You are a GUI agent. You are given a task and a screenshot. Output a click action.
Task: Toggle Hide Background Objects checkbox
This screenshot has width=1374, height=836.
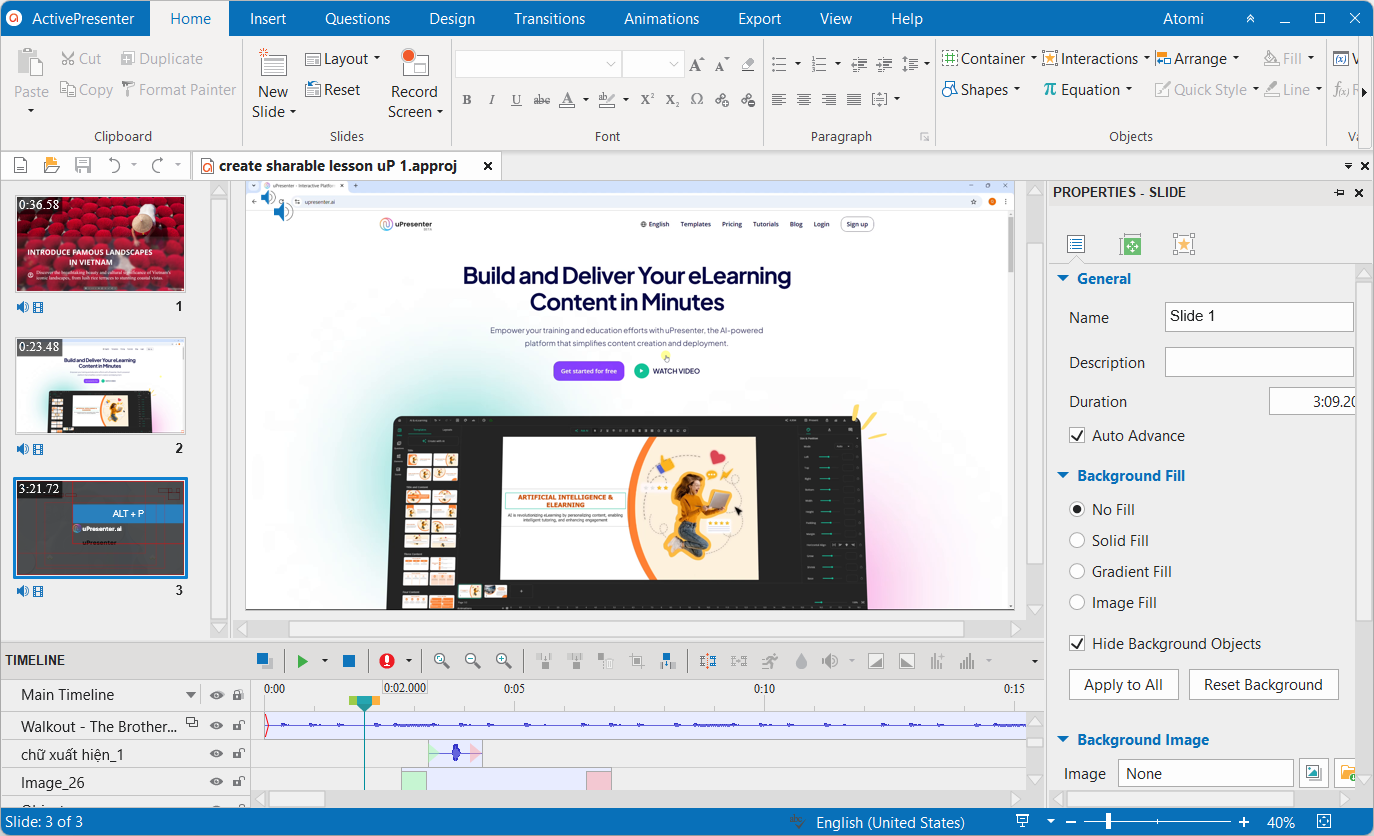point(1077,643)
